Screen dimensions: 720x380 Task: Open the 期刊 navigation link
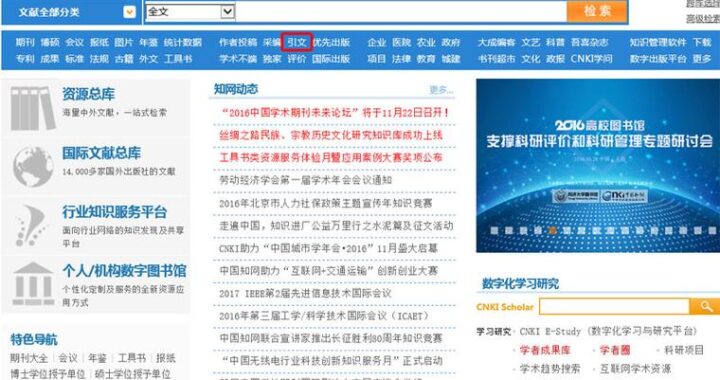tap(25, 43)
